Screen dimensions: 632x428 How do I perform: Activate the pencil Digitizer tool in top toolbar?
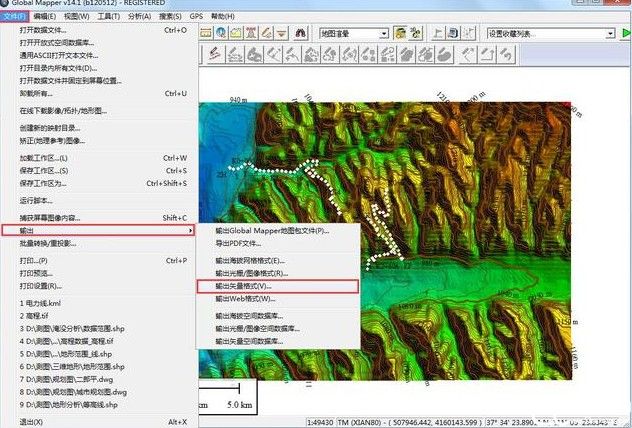click(x=266, y=33)
